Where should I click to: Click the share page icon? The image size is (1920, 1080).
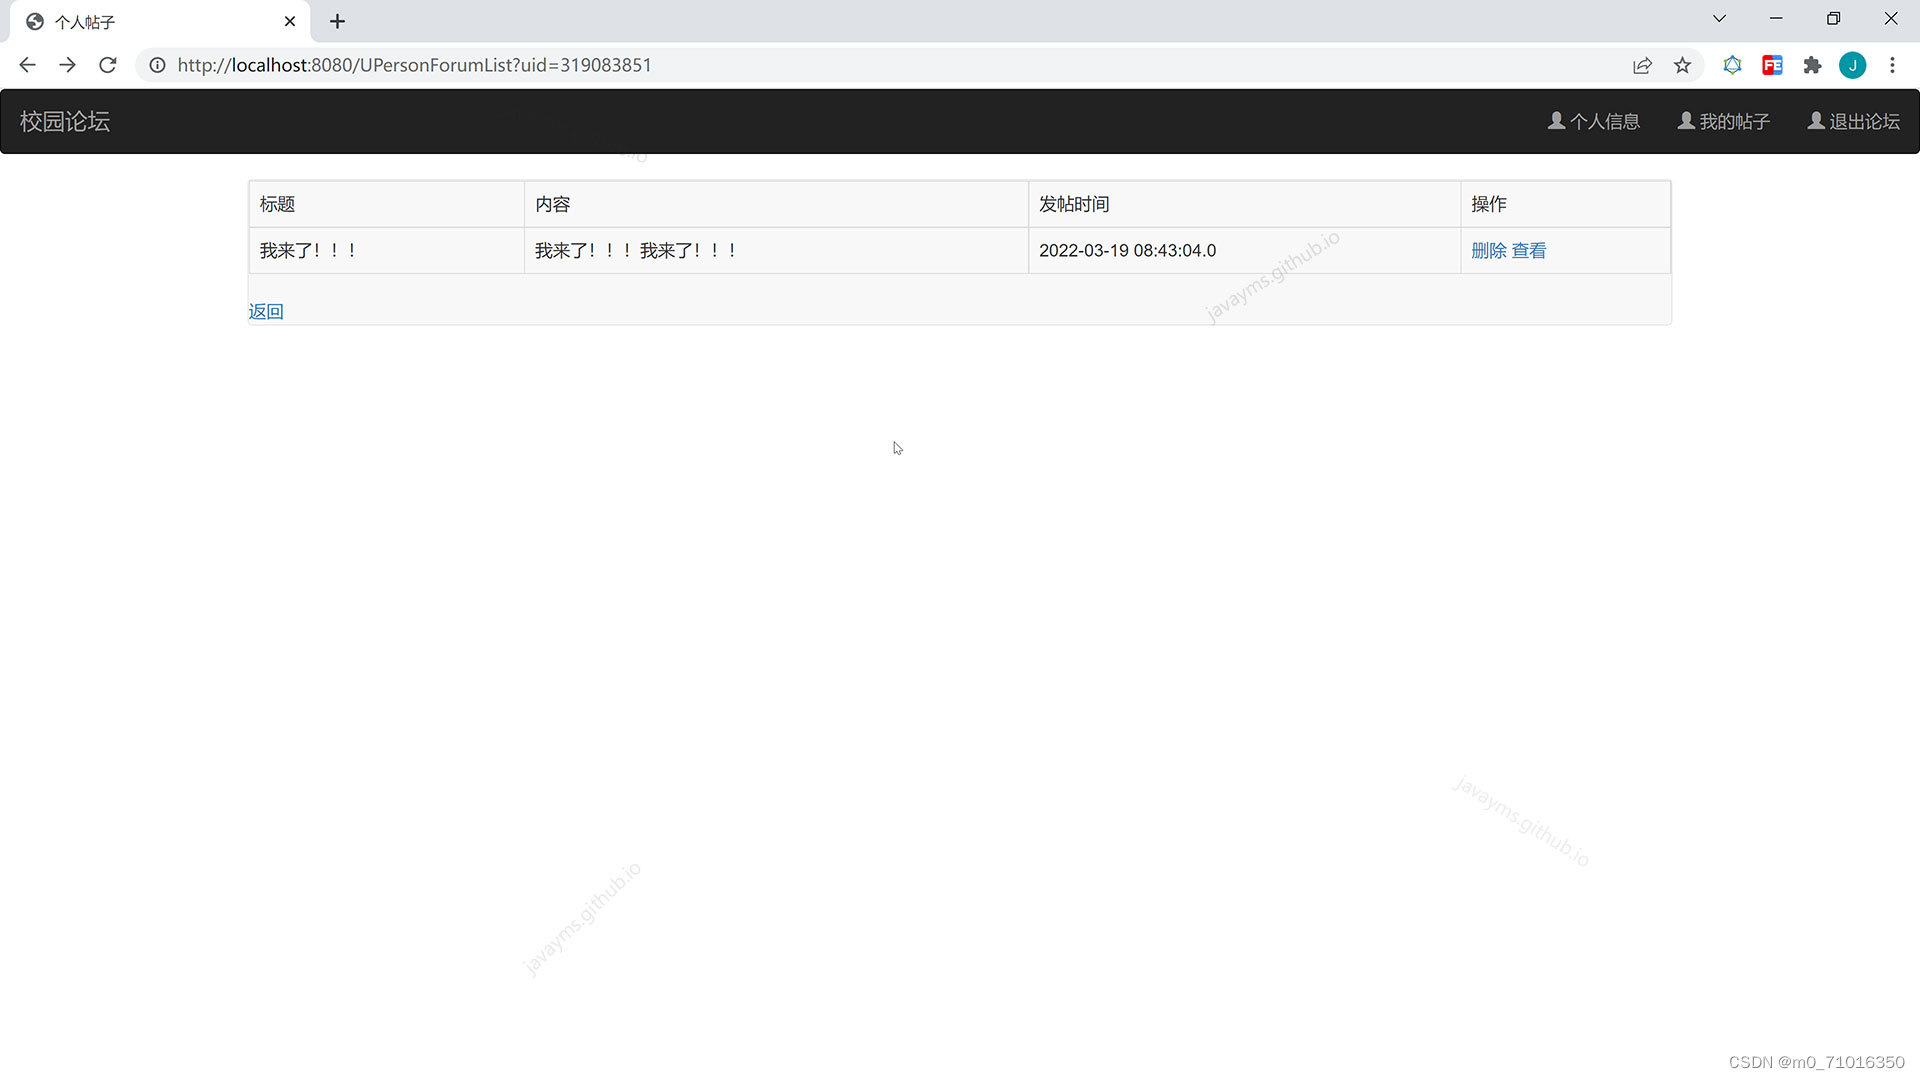click(x=1642, y=65)
